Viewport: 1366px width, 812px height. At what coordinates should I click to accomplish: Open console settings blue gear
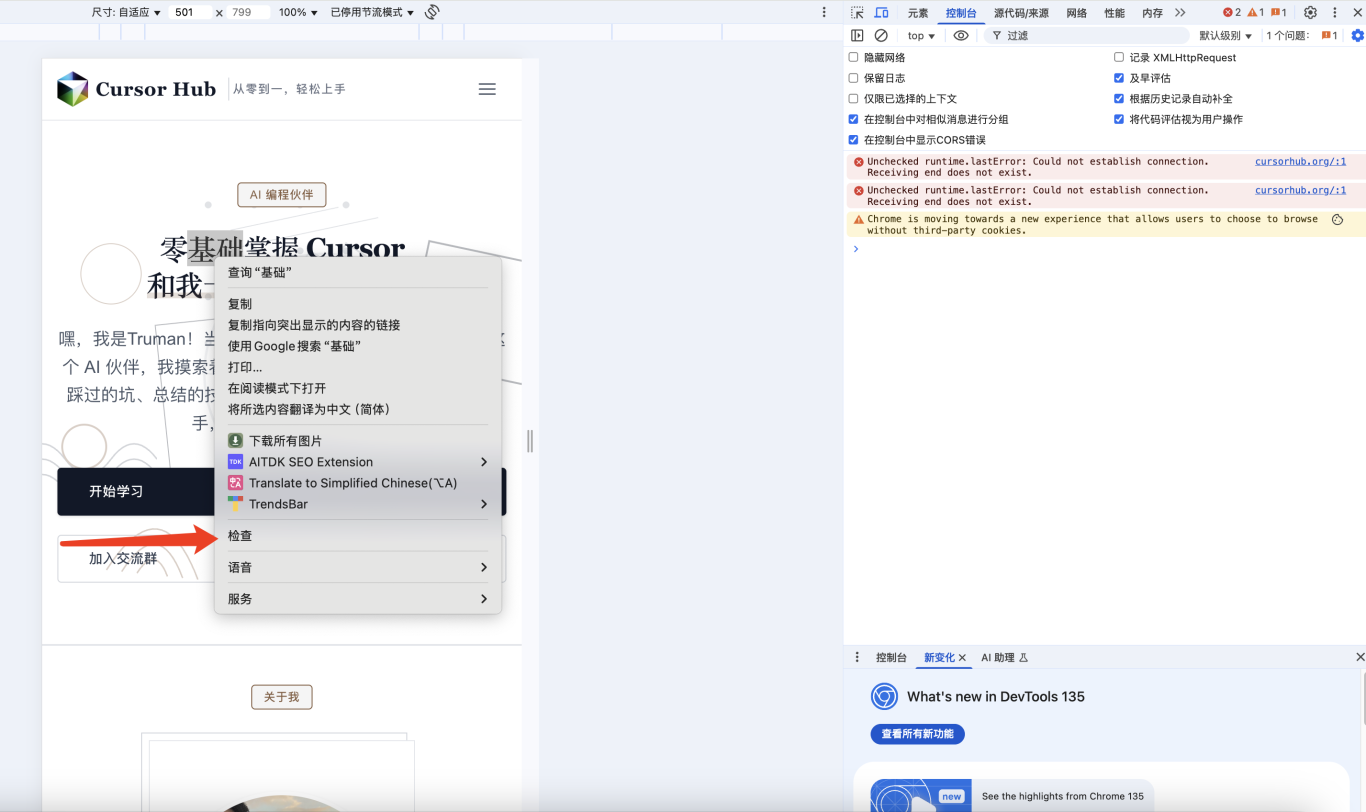click(x=1357, y=35)
